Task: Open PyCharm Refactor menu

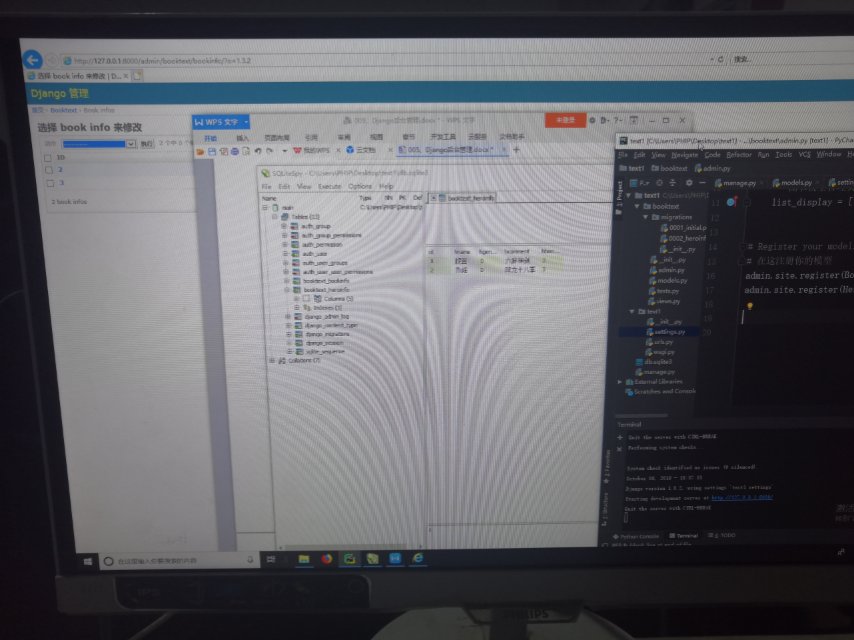Action: click(739, 155)
